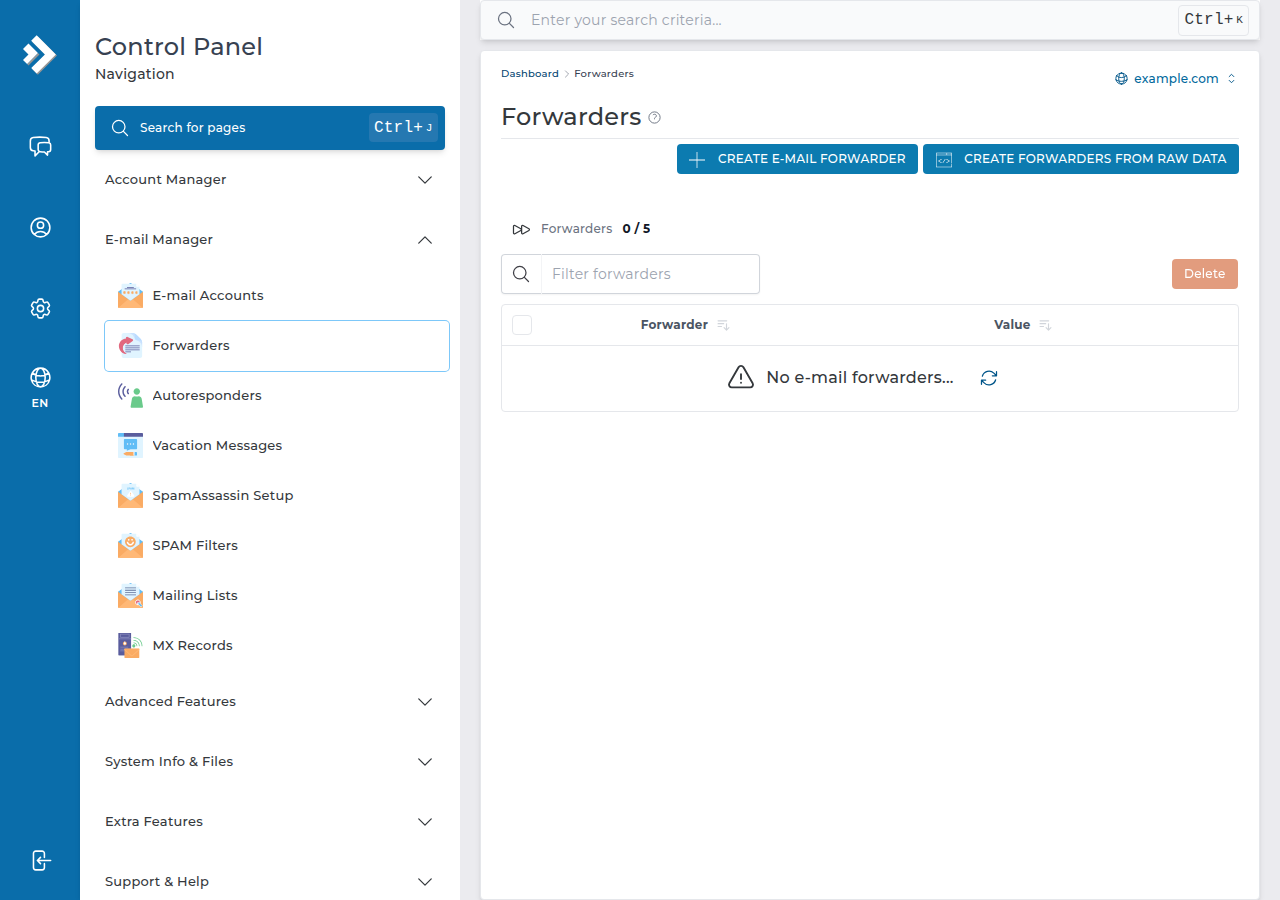Change language via EN globe icon
Image resolution: width=1280 pixels, height=900 pixels.
click(x=40, y=388)
